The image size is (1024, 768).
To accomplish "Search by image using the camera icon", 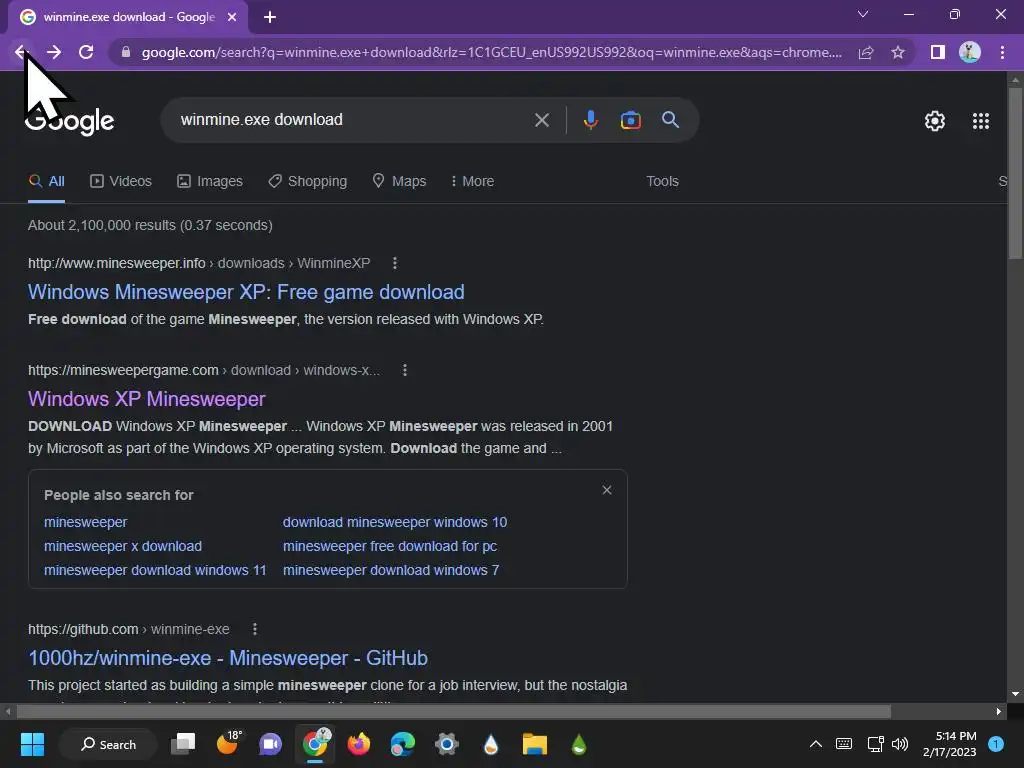I will click(630, 120).
